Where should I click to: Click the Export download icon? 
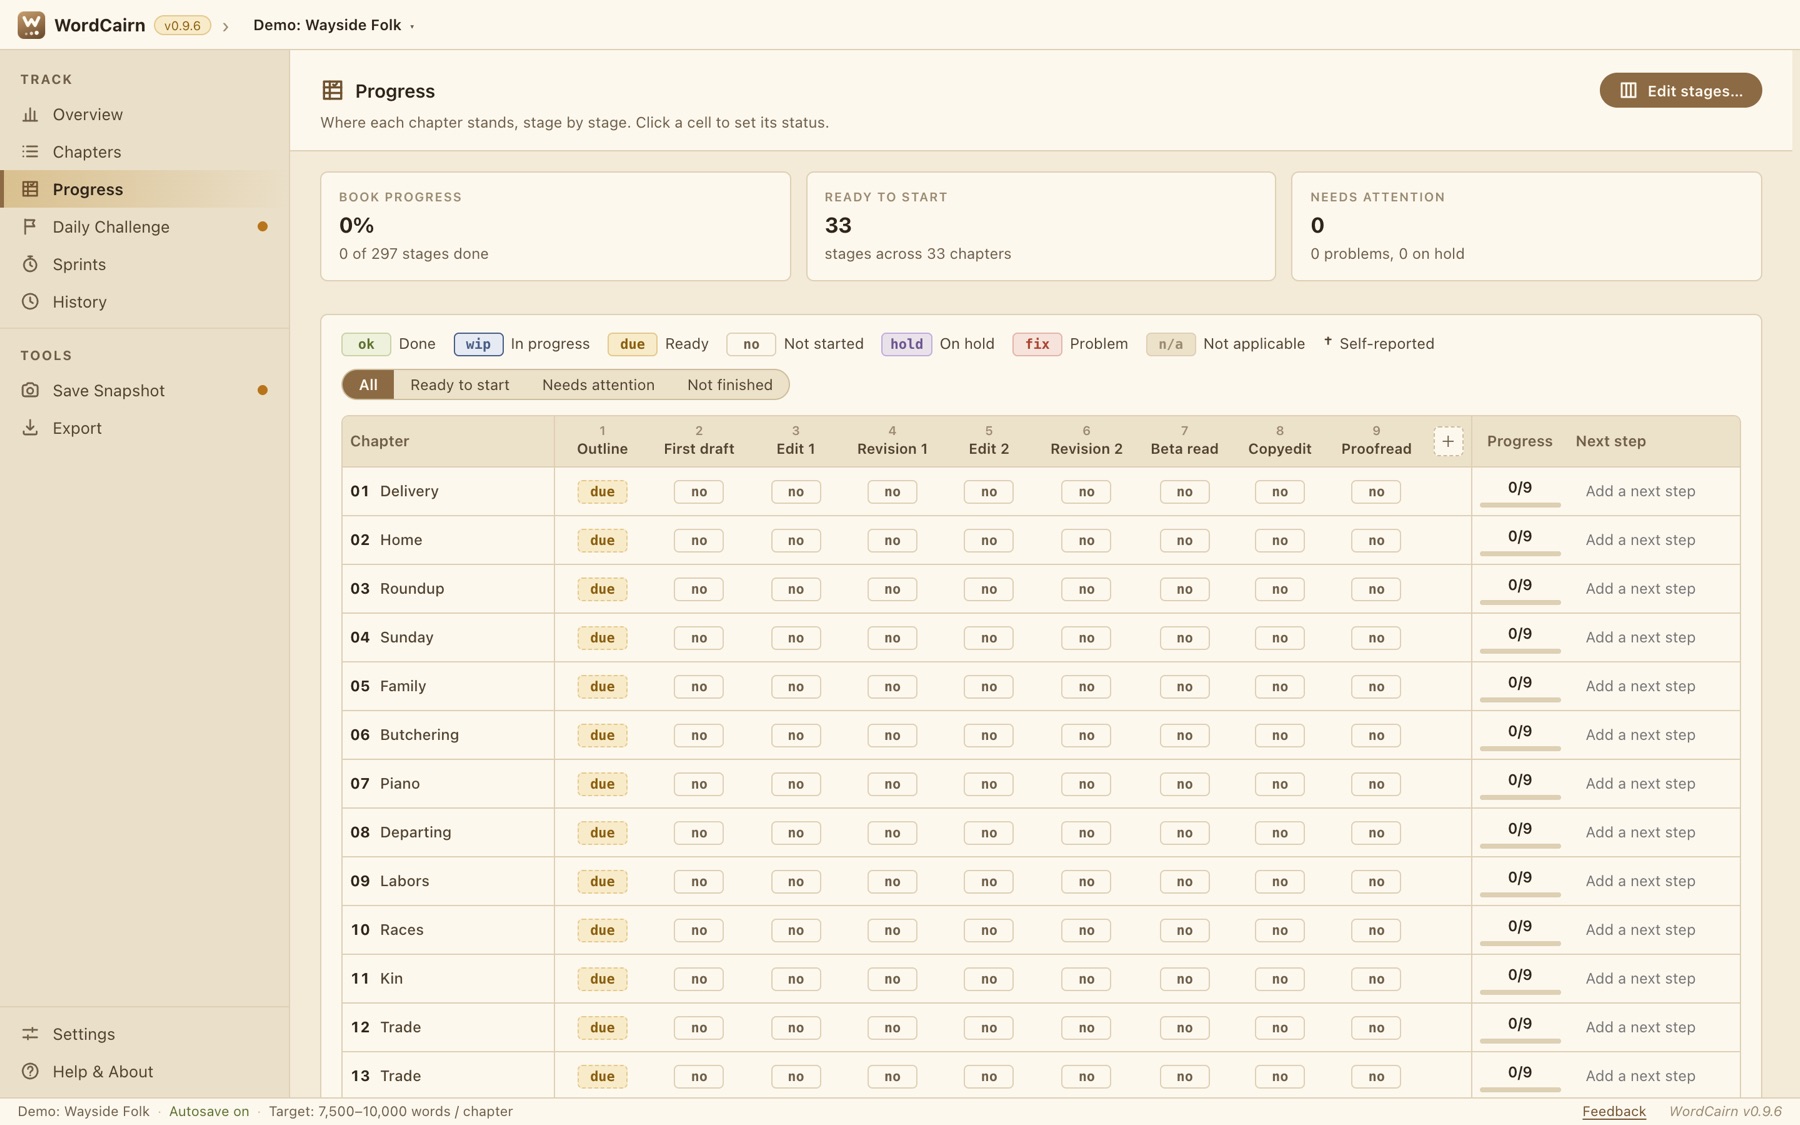(30, 428)
